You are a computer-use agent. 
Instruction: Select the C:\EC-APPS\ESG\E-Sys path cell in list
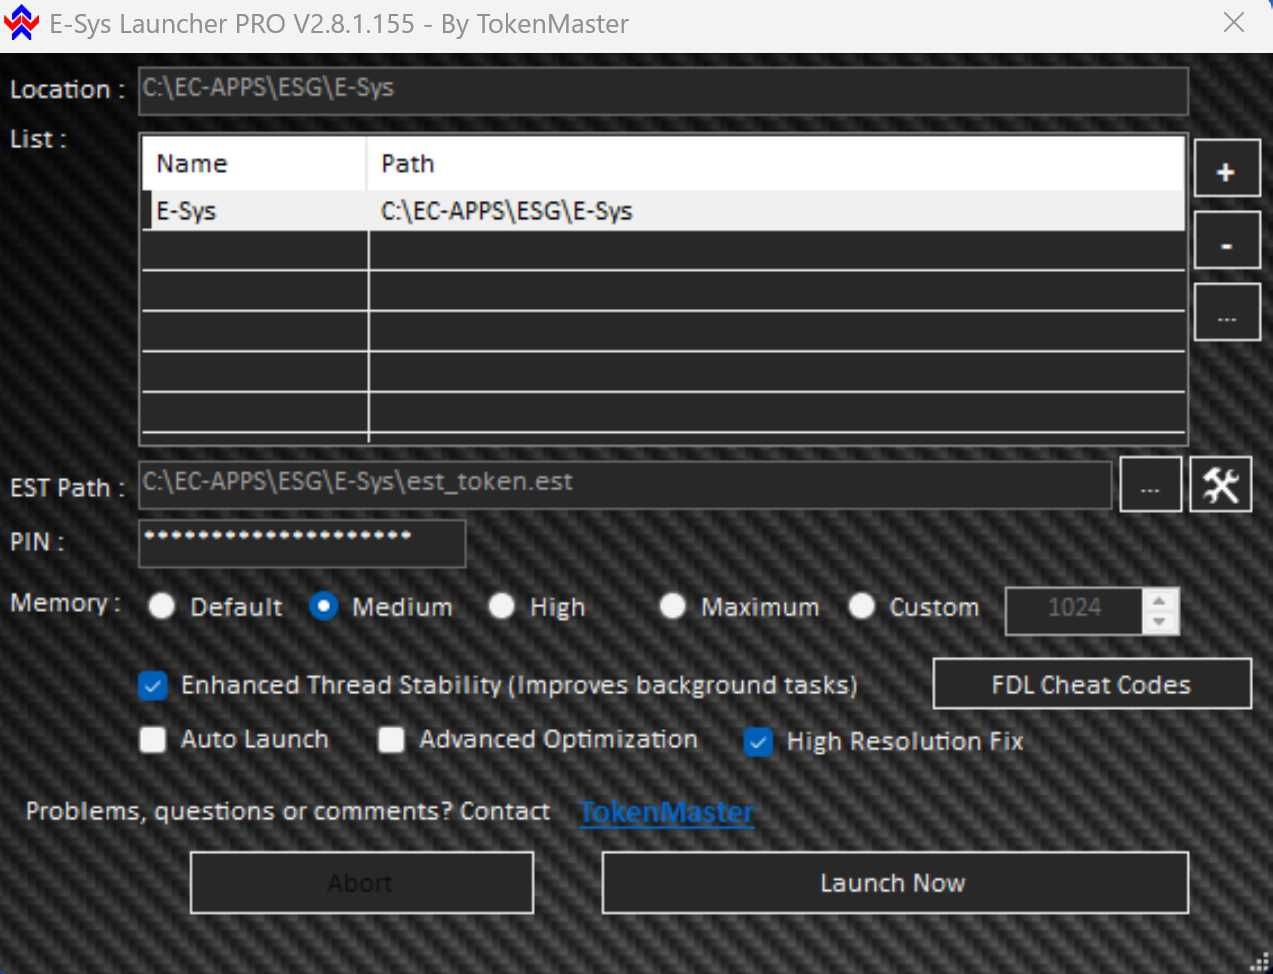[x=776, y=211]
